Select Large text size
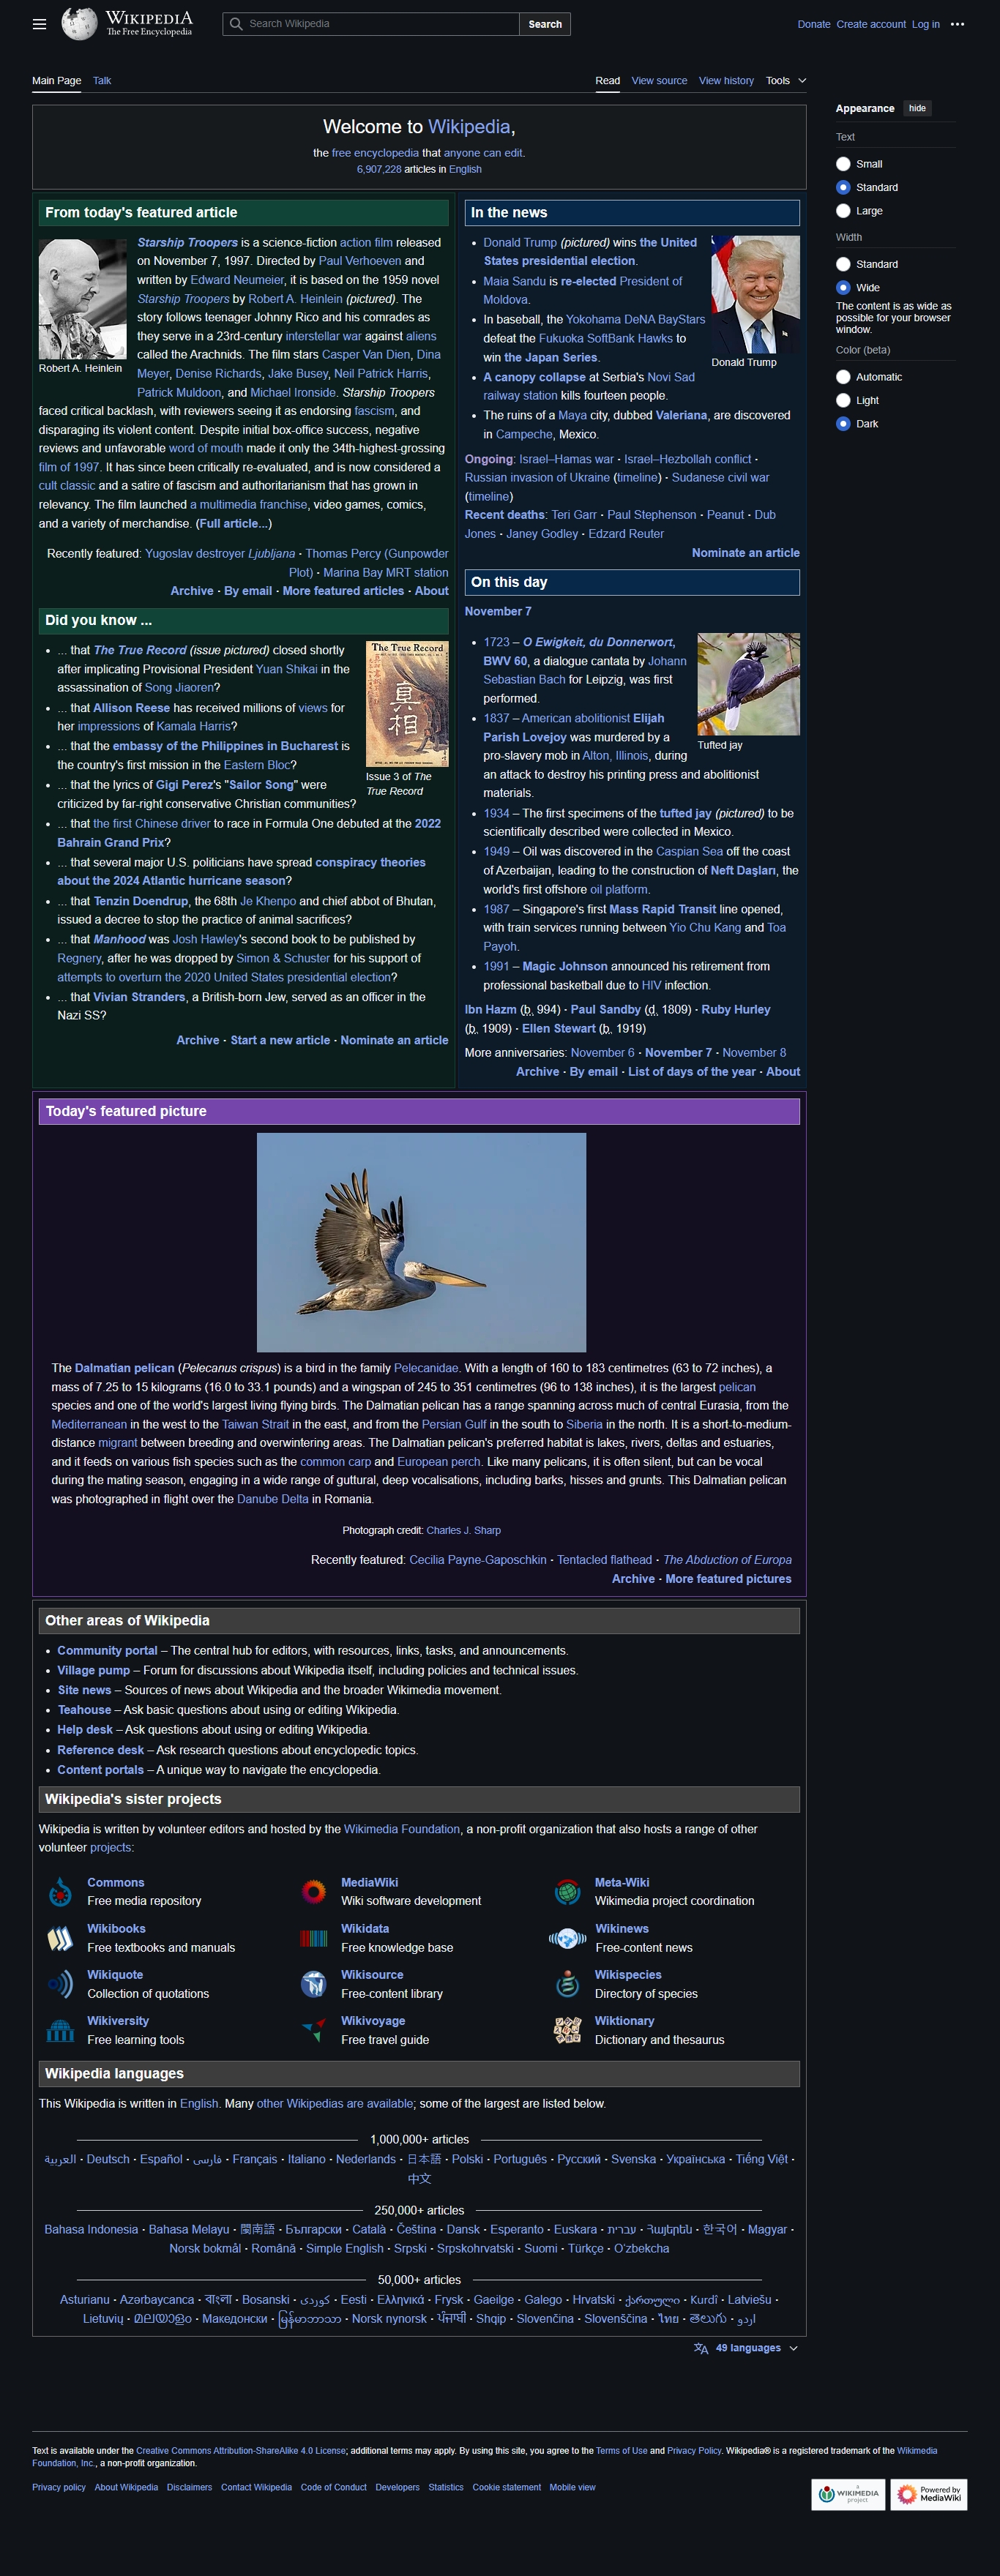The height and width of the screenshot is (2576, 1000). point(843,211)
